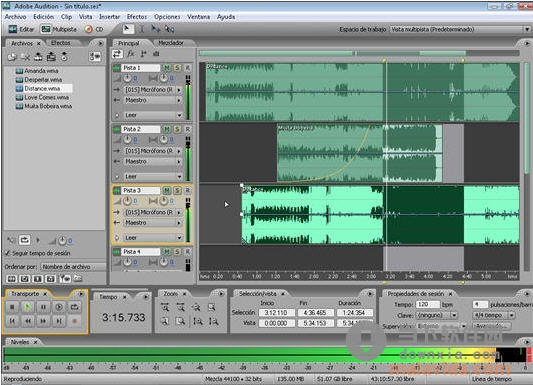Show the sends view icon
533x385 pixels.
pos(143,54)
